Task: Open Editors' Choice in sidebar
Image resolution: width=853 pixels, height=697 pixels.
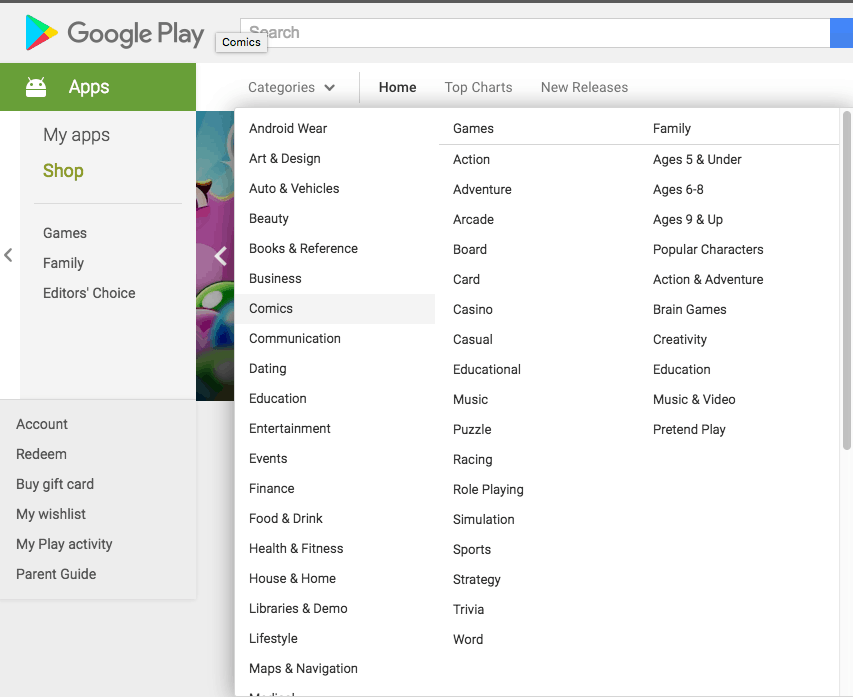Action: point(89,293)
